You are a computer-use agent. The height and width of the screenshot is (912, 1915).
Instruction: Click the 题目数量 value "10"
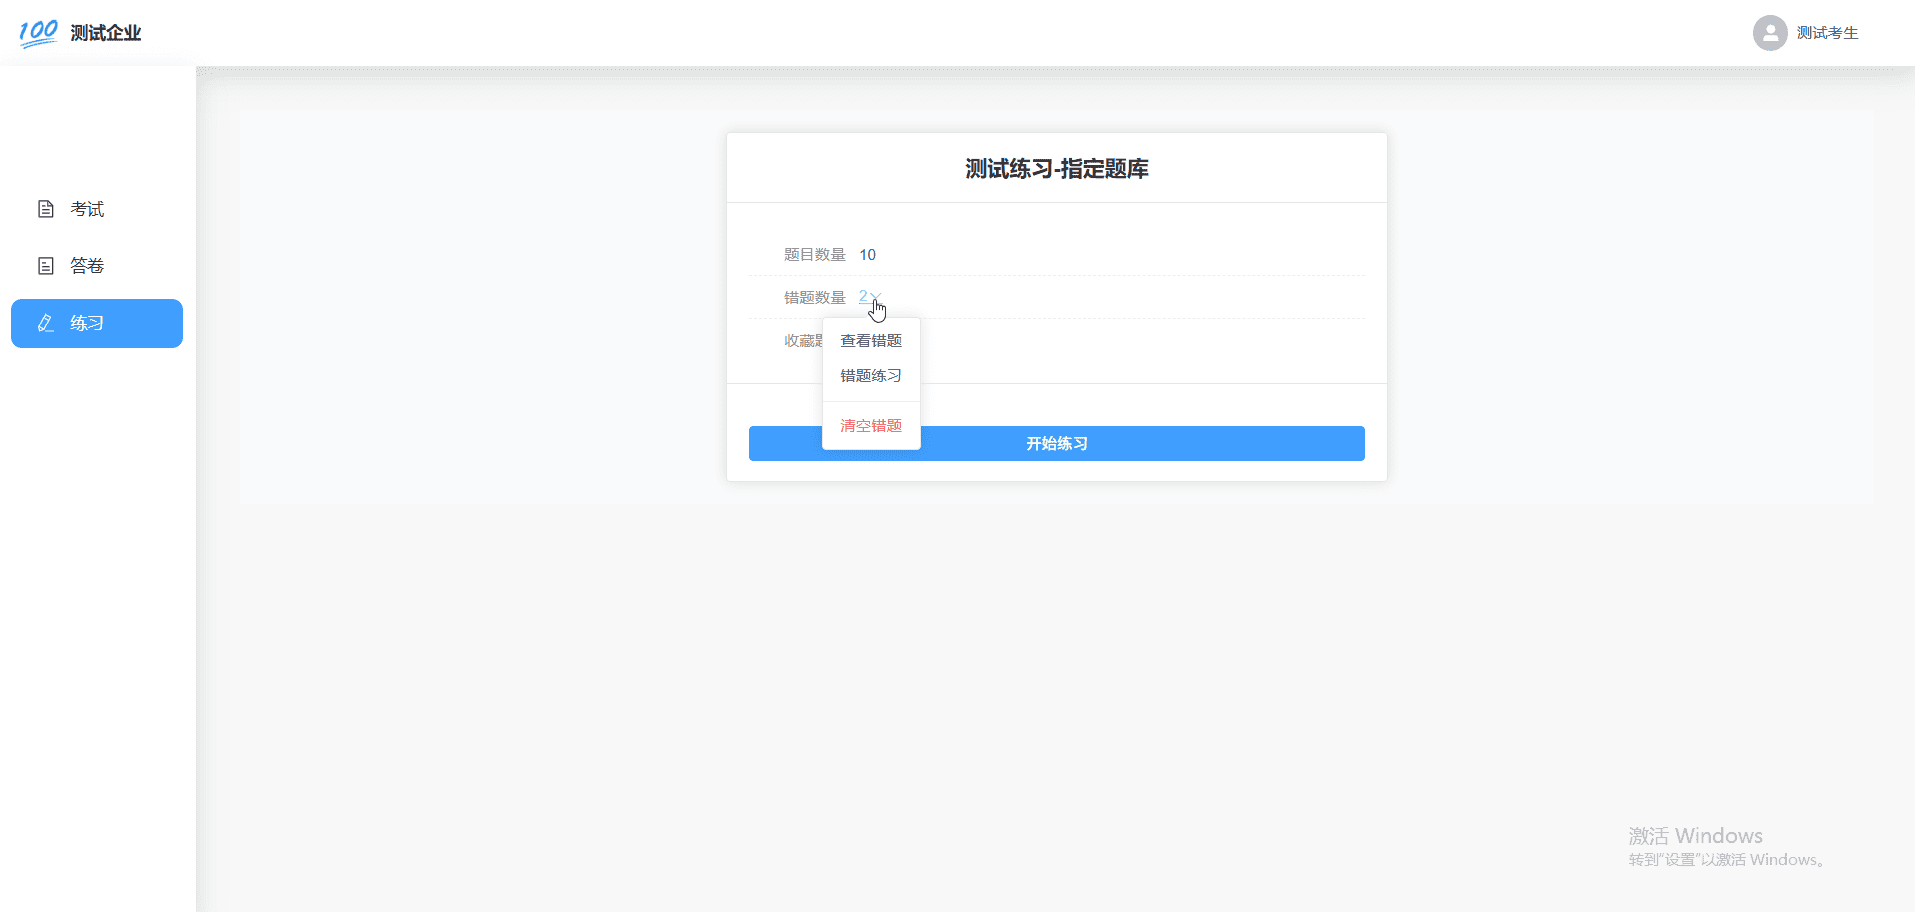point(867,254)
